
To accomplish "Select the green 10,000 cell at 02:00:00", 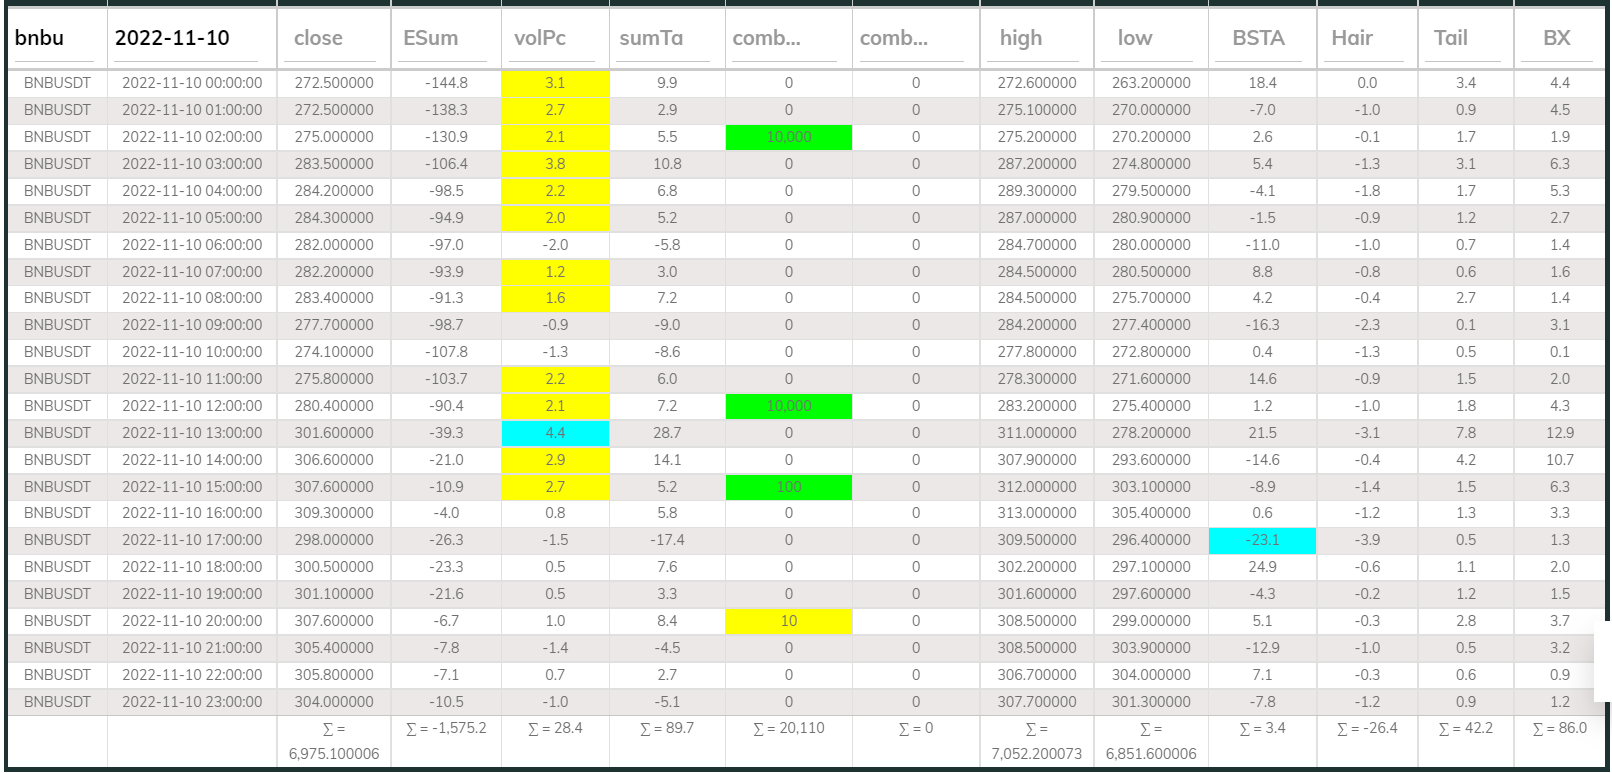I will click(x=789, y=137).
